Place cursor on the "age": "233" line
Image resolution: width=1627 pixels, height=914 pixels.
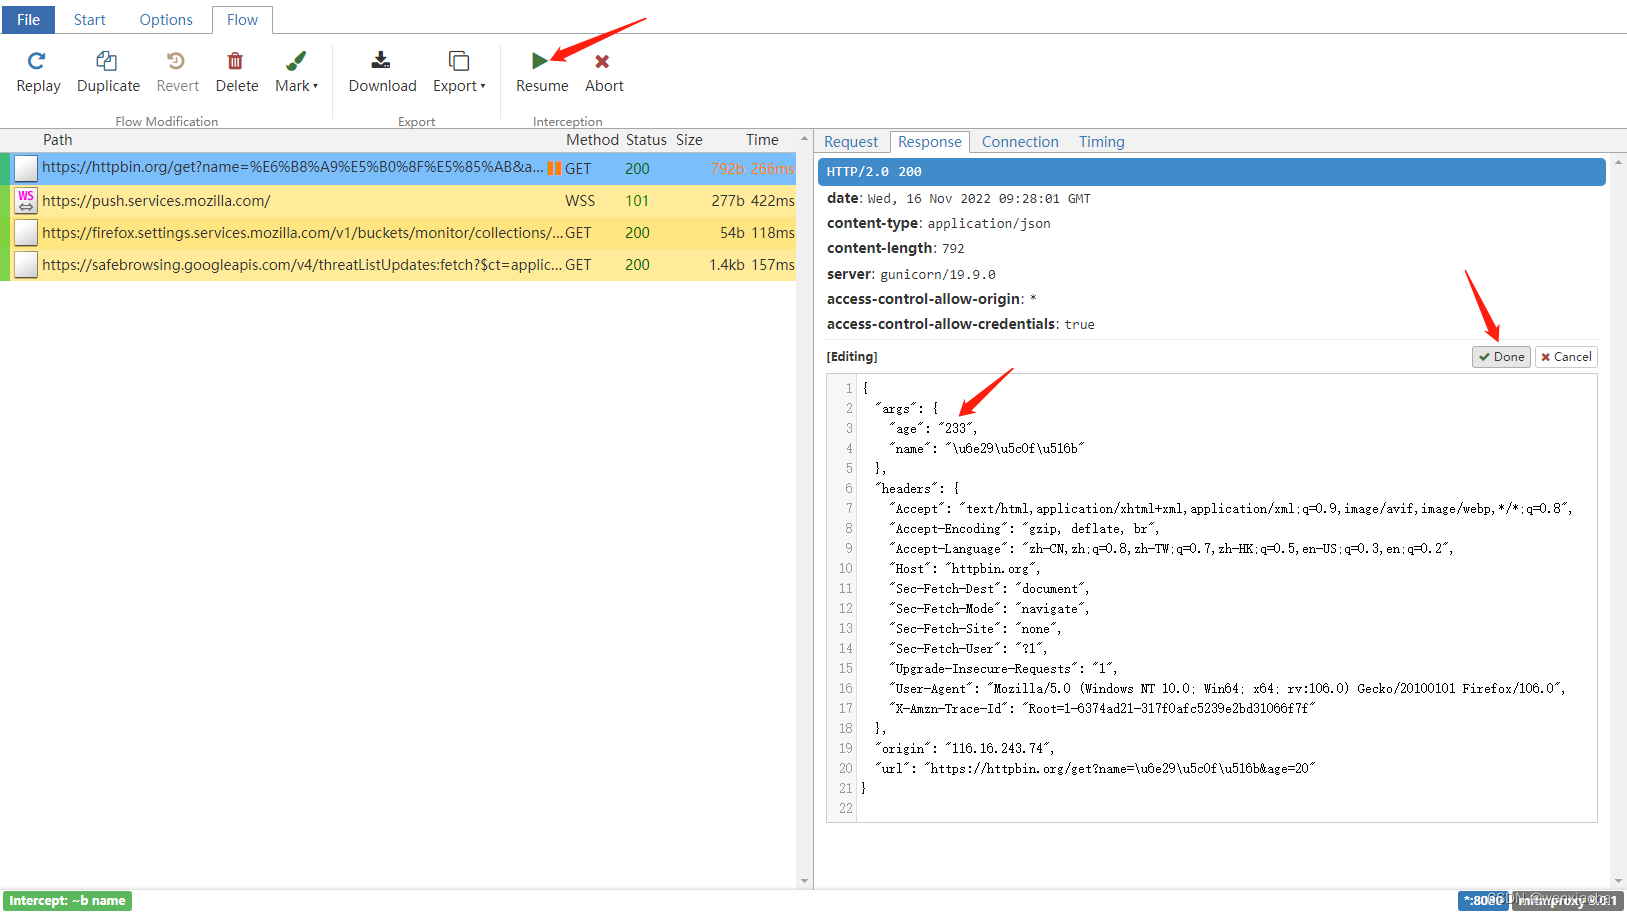pos(932,429)
